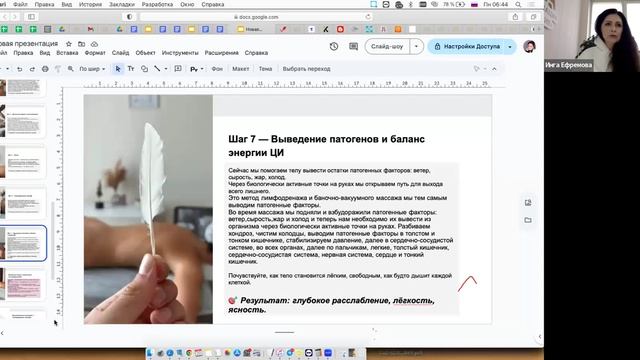The image size is (640, 360).
Task: Expand the side panel chevron at bottom right
Action: (x=540, y=336)
